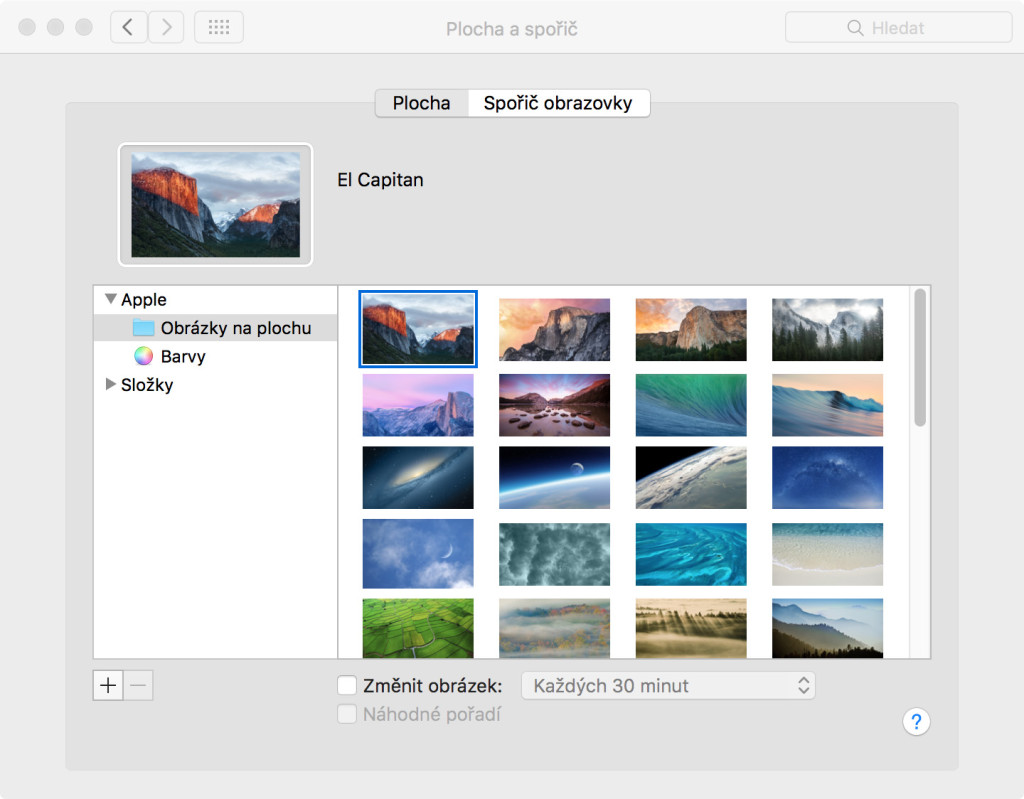Choose the Half Dome sunset clouds wallpaper
Viewport: 1024px width, 799px height.
point(554,329)
